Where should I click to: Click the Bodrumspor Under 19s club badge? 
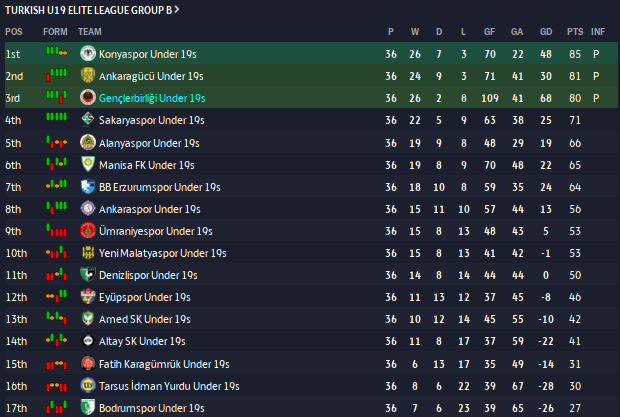[88, 407]
